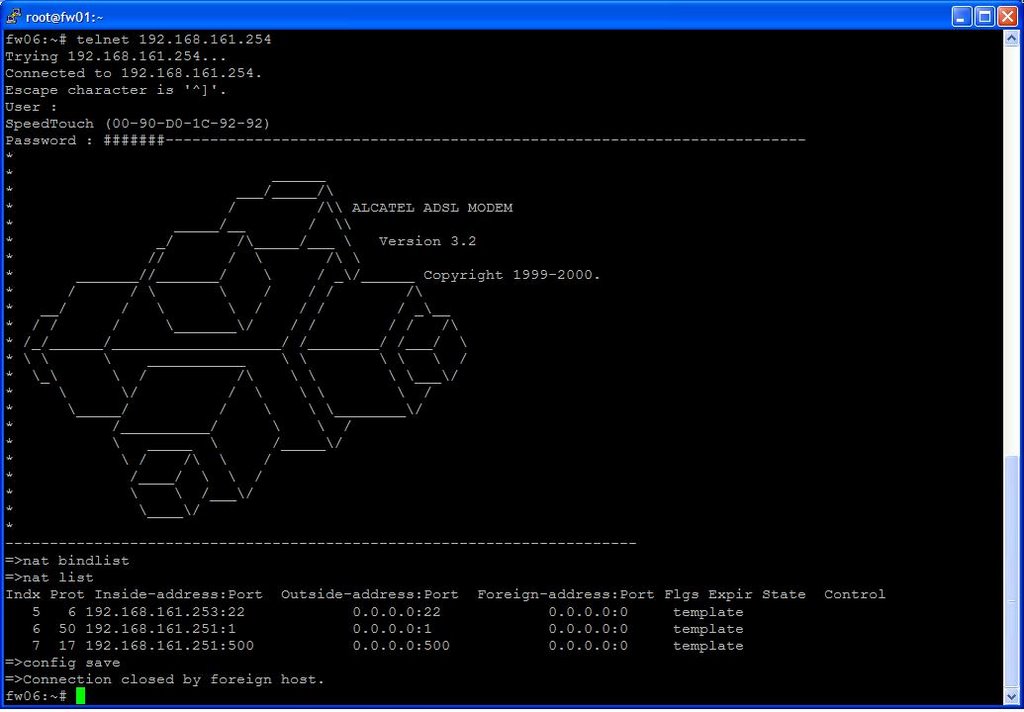Click the 'nat list' command
Image resolution: width=1024 pixels, height=712 pixels.
coord(58,577)
